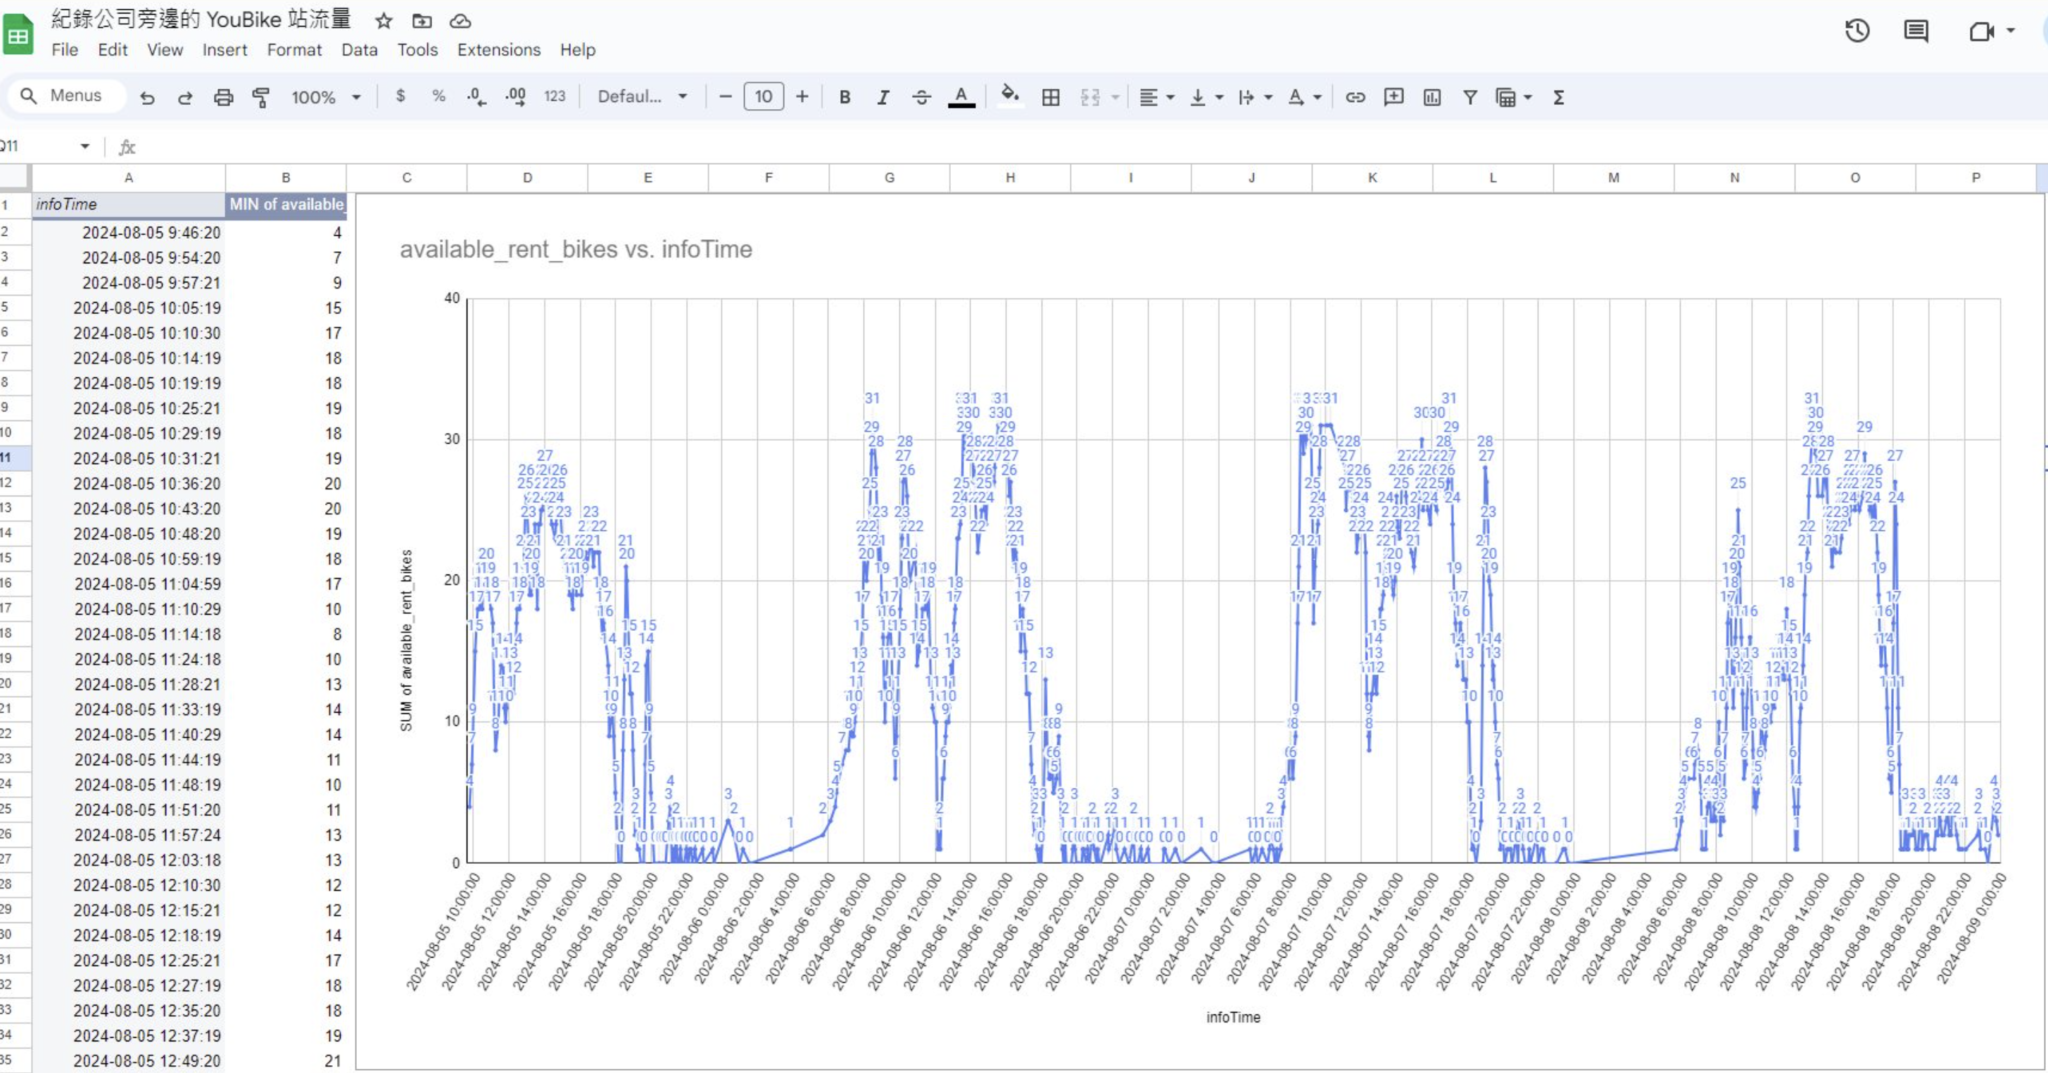Format as currency with dollar icon
Viewport: 2048px width, 1073px height.
pos(400,96)
